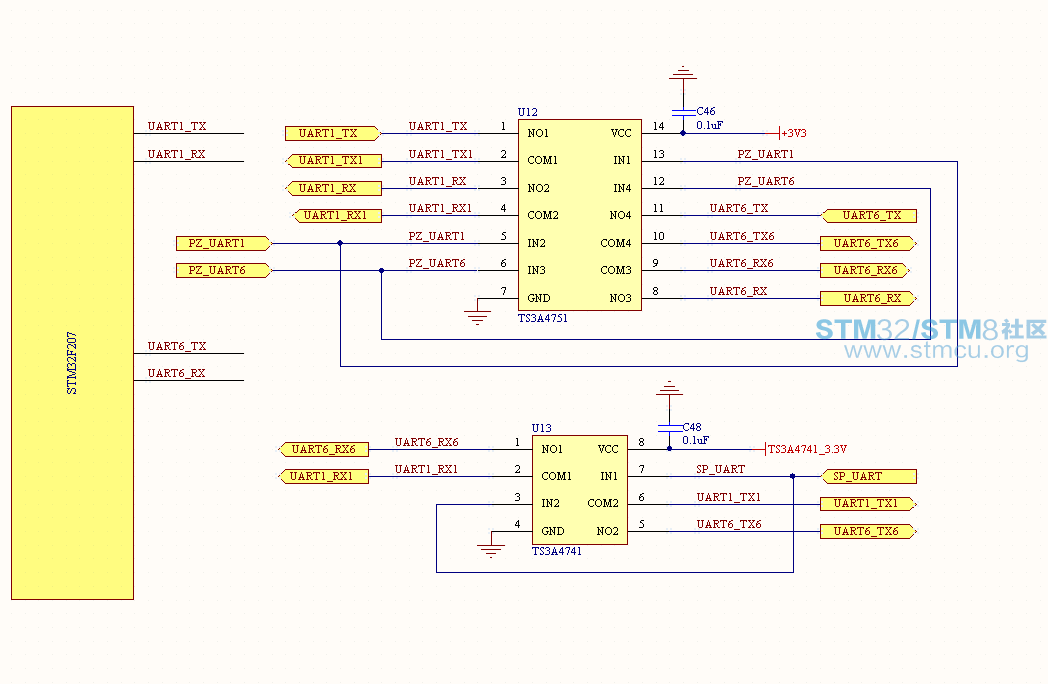
Task: Select the C48 capacitor designator
Action: [692, 427]
